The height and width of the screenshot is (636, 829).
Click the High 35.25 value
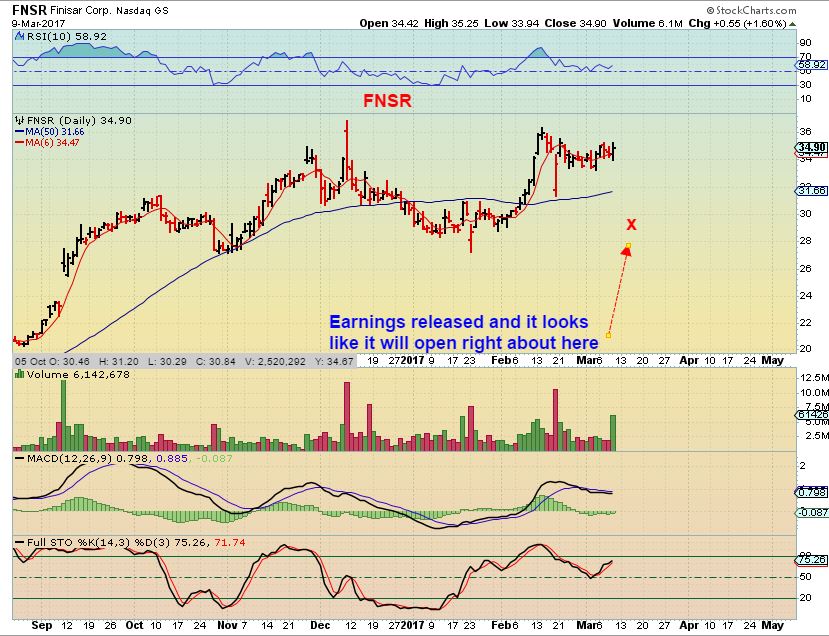(x=450, y=23)
